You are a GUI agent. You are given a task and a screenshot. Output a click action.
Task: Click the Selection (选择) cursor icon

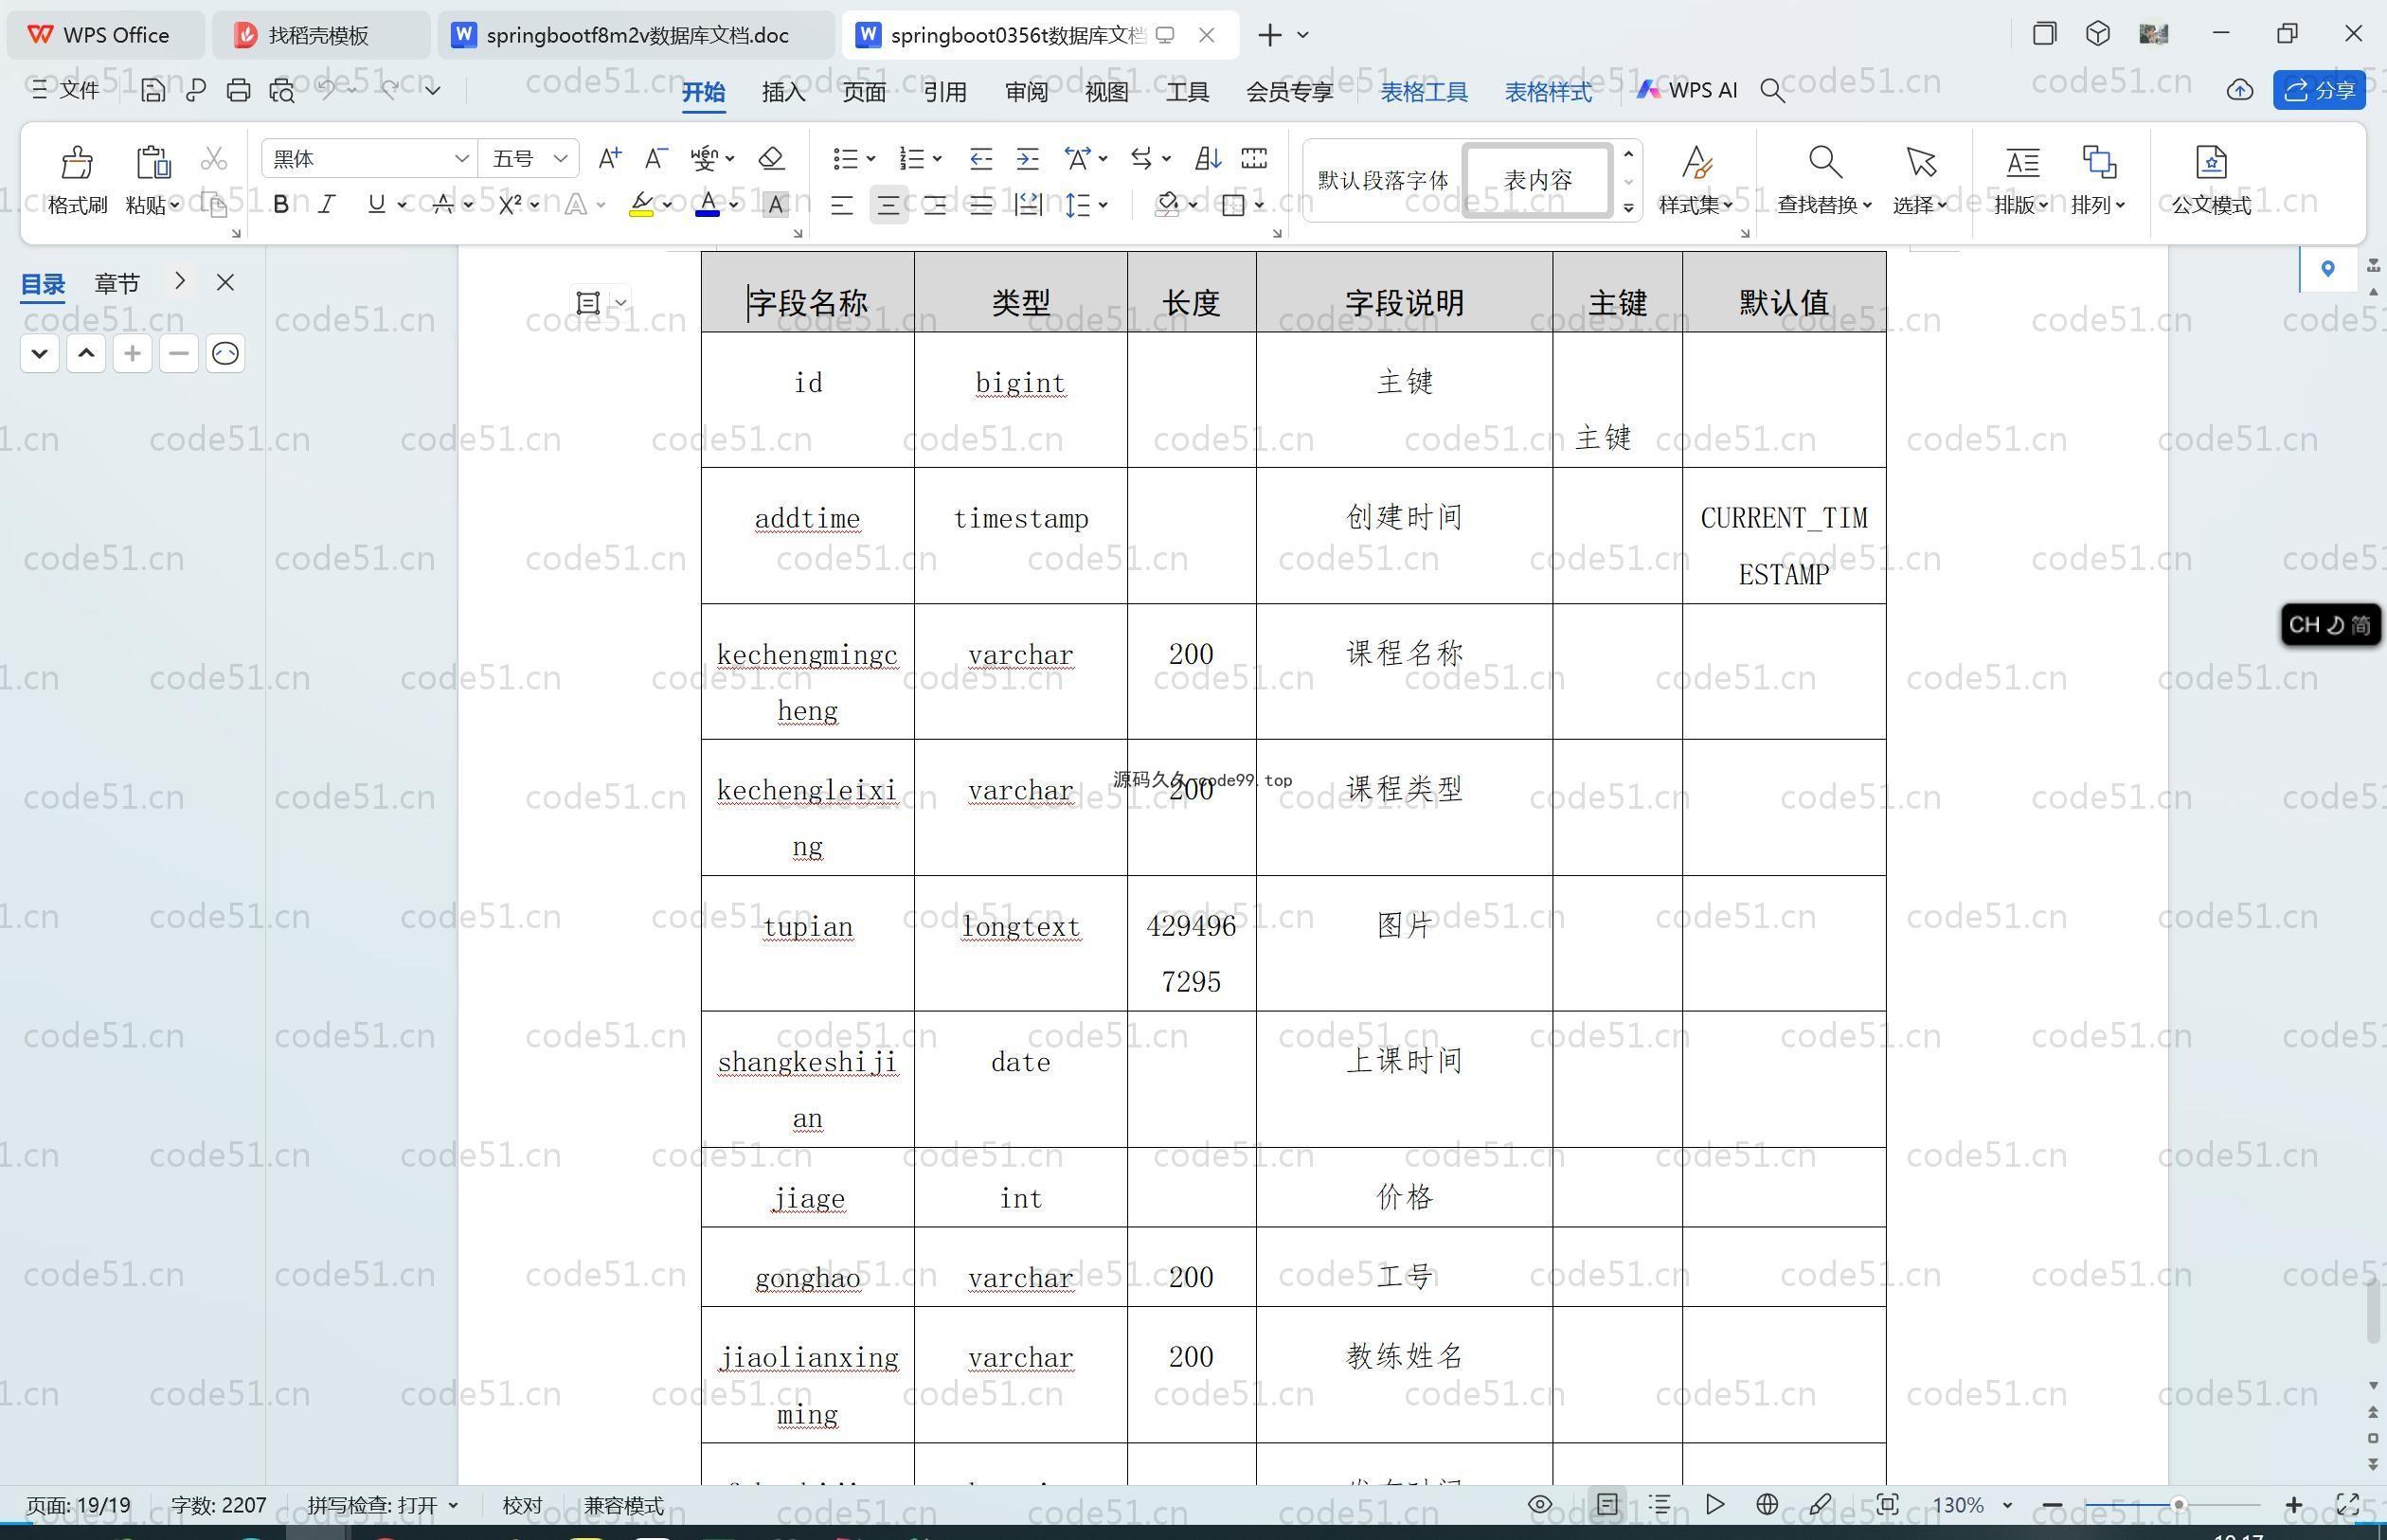(1920, 162)
